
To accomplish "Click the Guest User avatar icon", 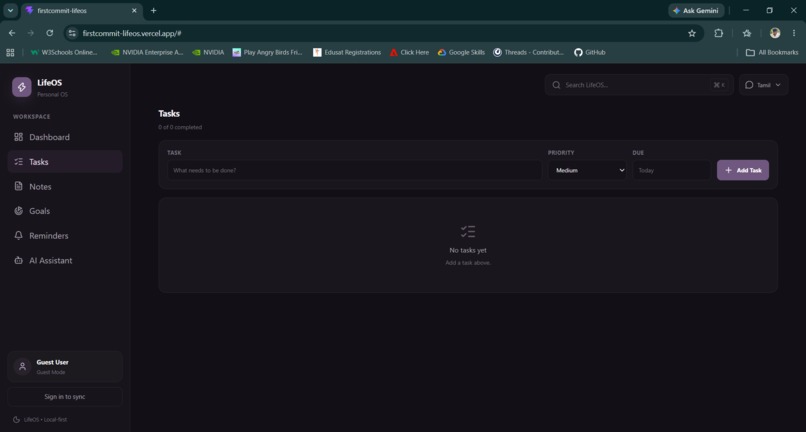I will tap(23, 367).
